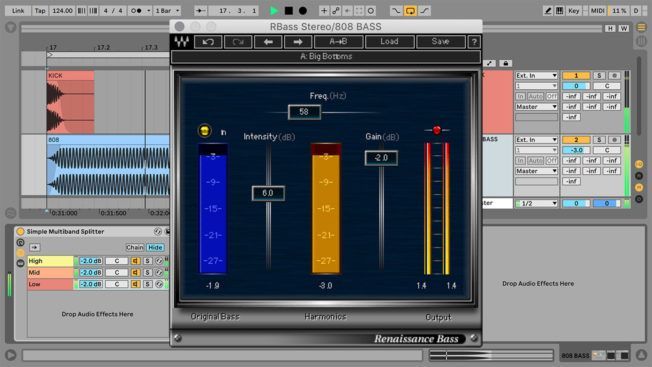Arm the KICK track for recording
Screen dimensions: 652x367
[x=614, y=76]
